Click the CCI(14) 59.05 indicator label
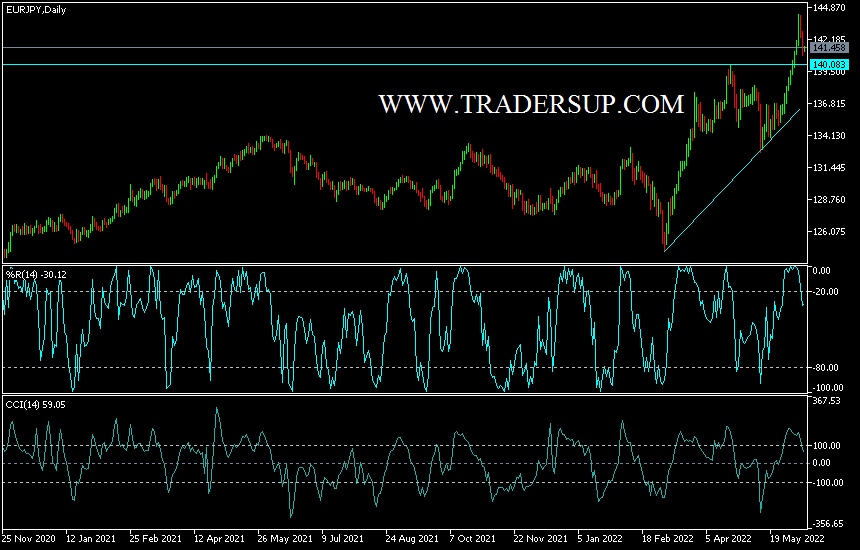Viewport: 860px width, 550px height. pos(36,405)
